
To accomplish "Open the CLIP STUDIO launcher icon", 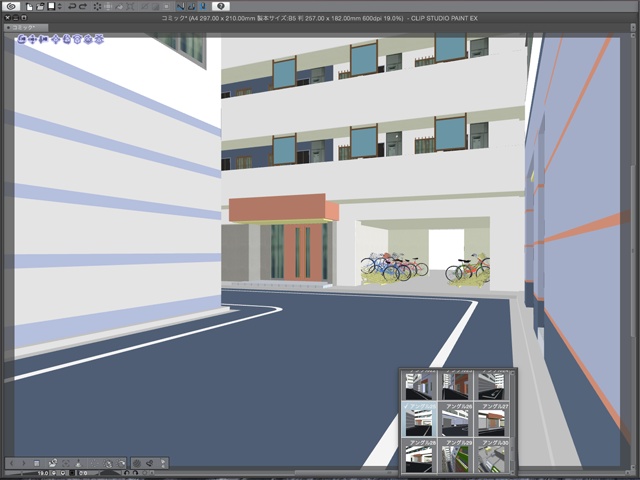I will coord(11,6).
